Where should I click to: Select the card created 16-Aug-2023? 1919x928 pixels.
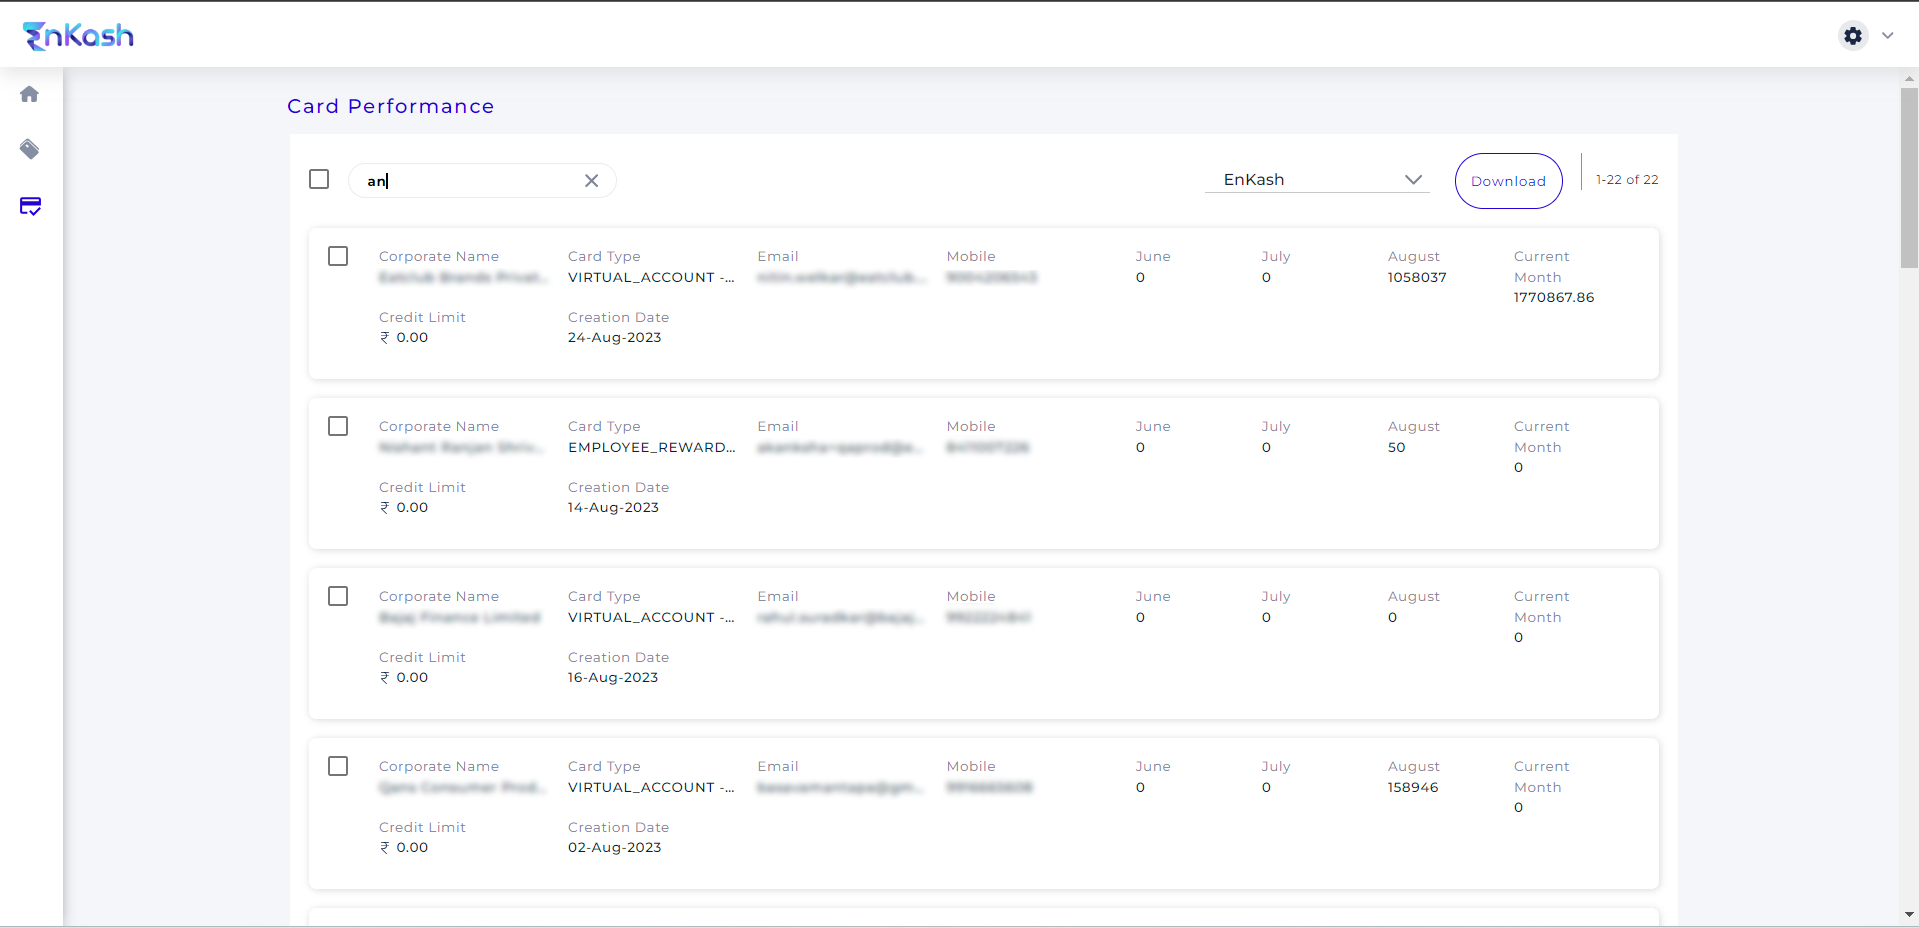pos(338,596)
